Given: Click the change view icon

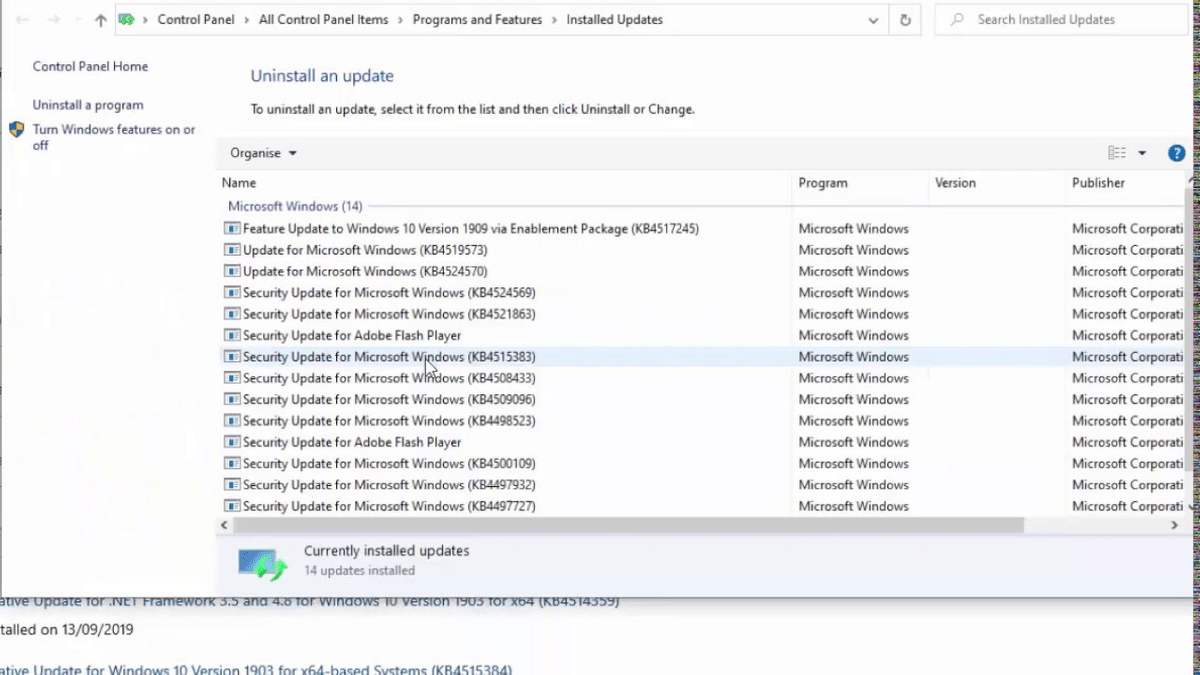Looking at the screenshot, I should [1117, 153].
